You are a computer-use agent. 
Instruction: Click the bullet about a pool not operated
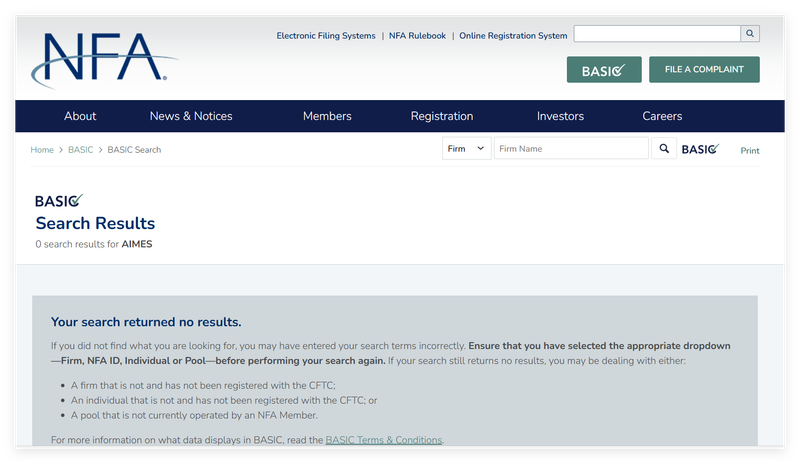194,415
